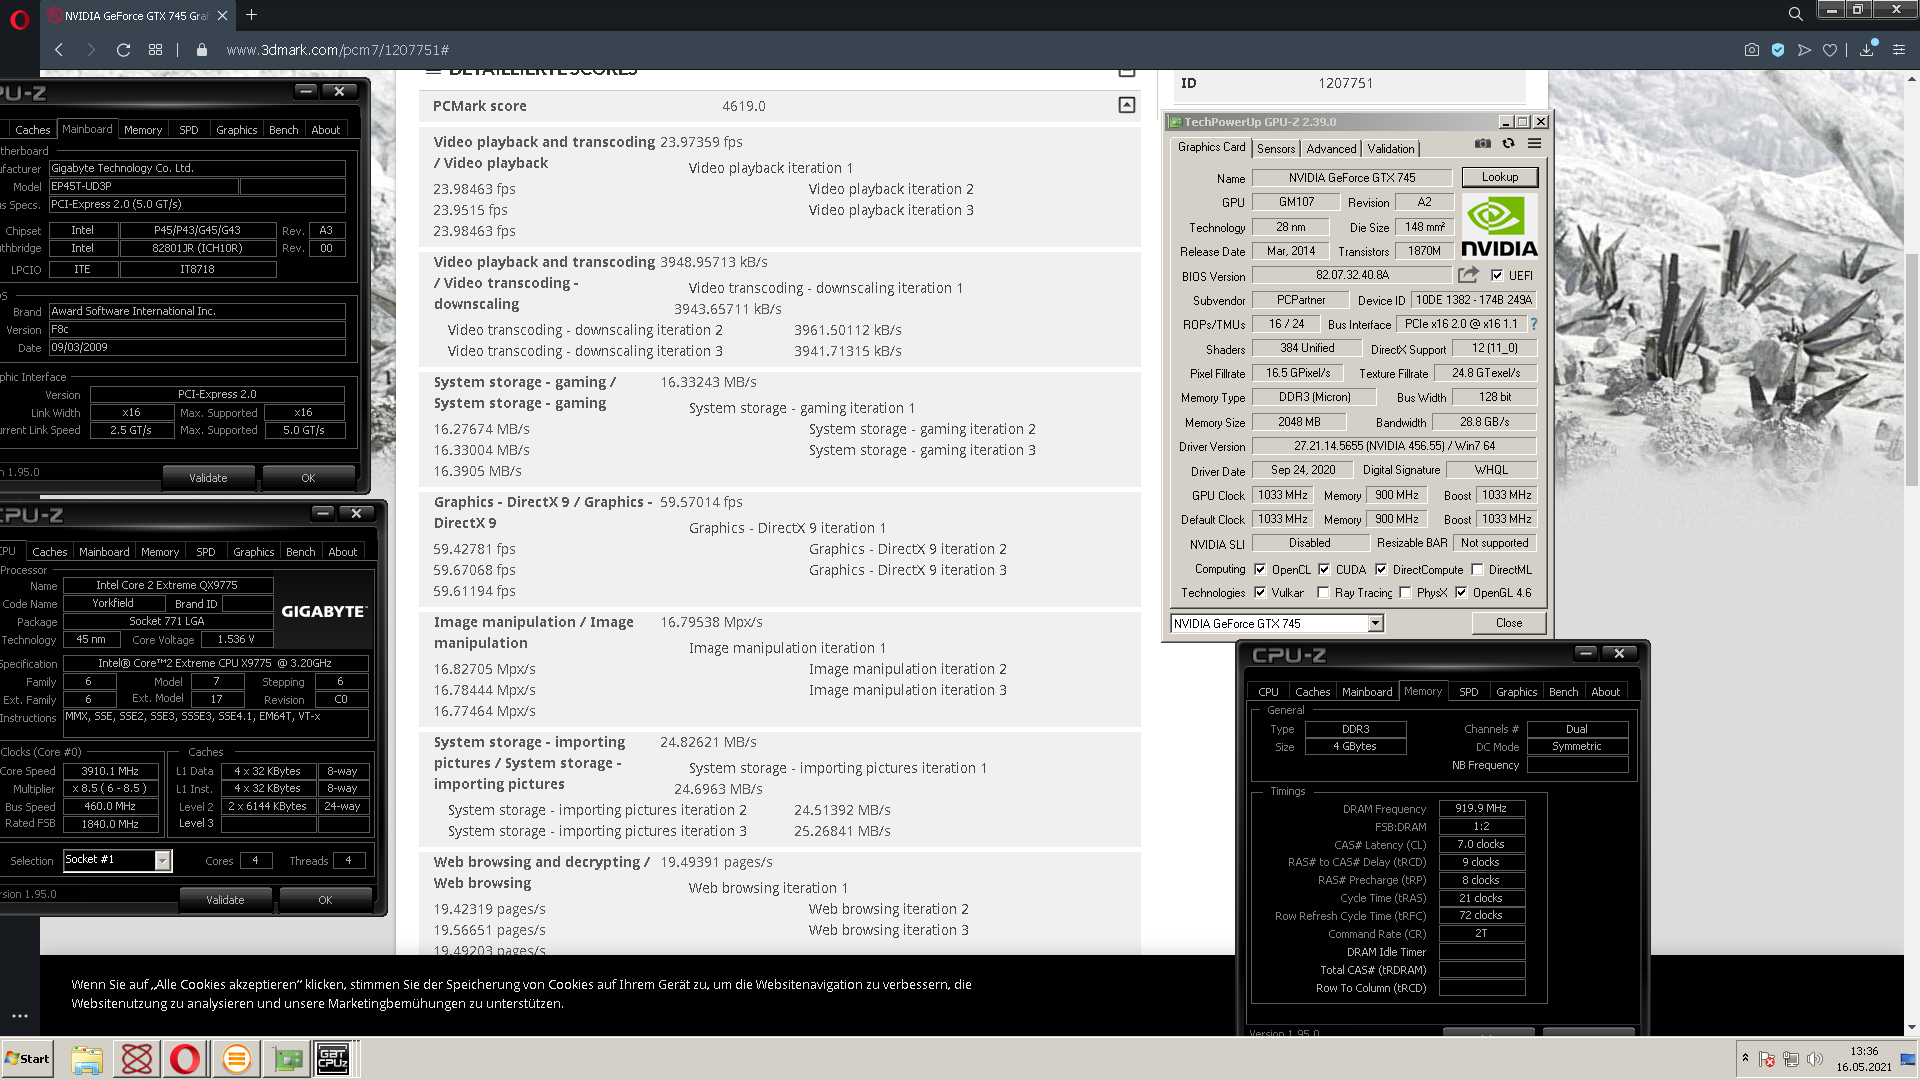
Task: Click the browser address bar URL
Action: point(338,50)
